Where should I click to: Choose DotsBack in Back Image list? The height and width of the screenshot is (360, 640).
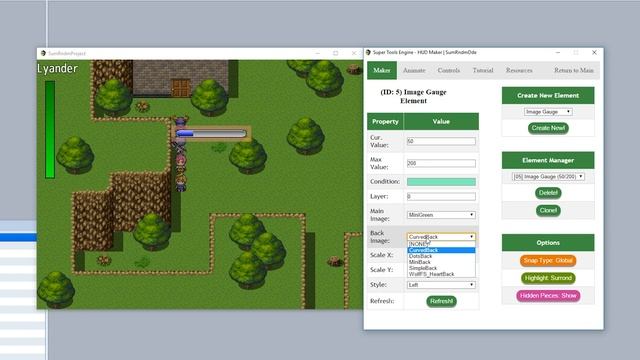coord(441,256)
